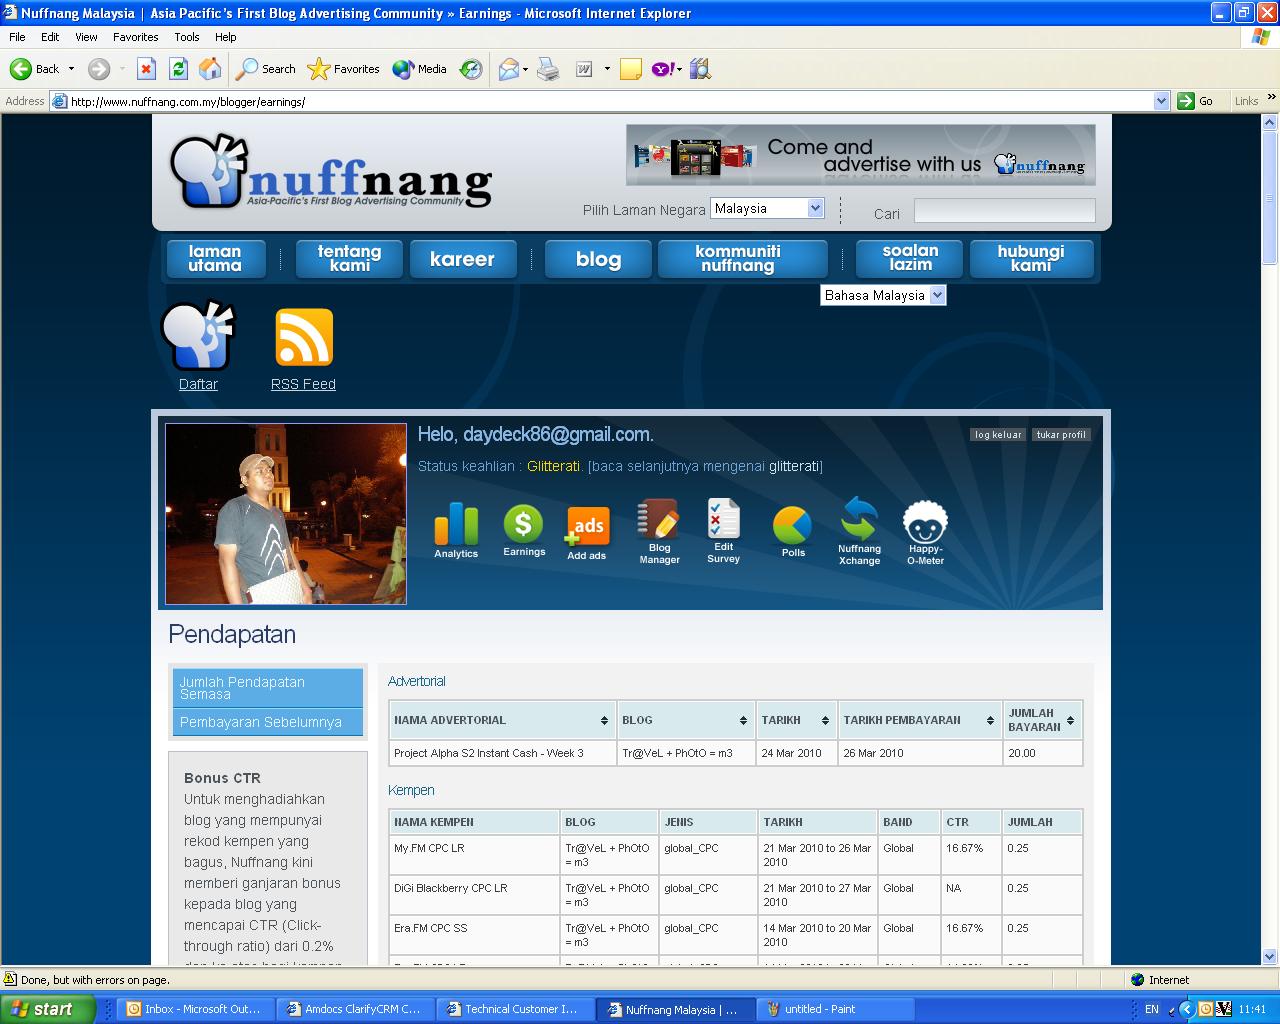Open the Analytics bar chart icon
This screenshot has width=1280, height=1024.
click(x=456, y=531)
